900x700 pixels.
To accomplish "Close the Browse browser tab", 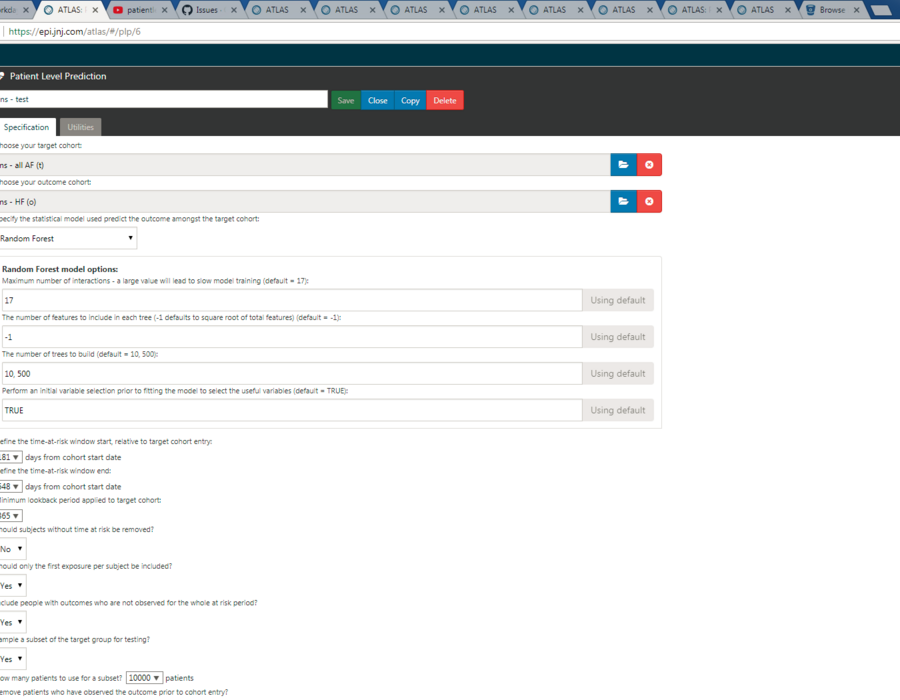I will [856, 10].
